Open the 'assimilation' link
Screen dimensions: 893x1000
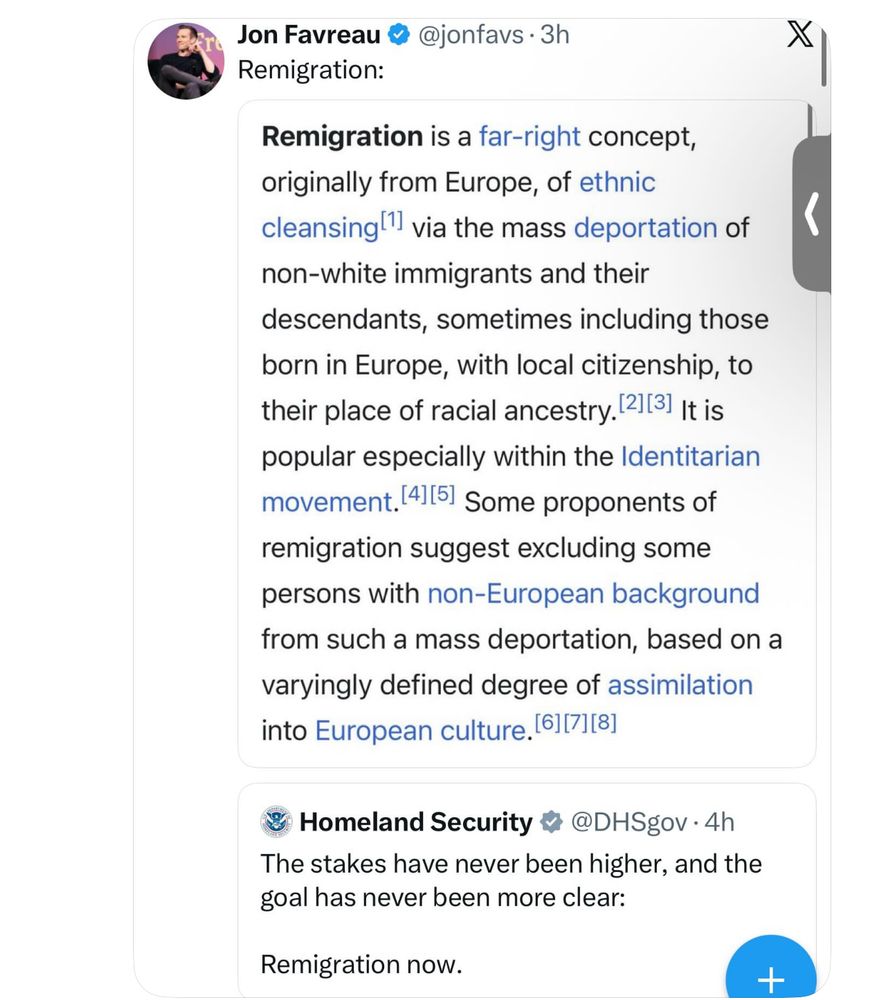click(680, 685)
